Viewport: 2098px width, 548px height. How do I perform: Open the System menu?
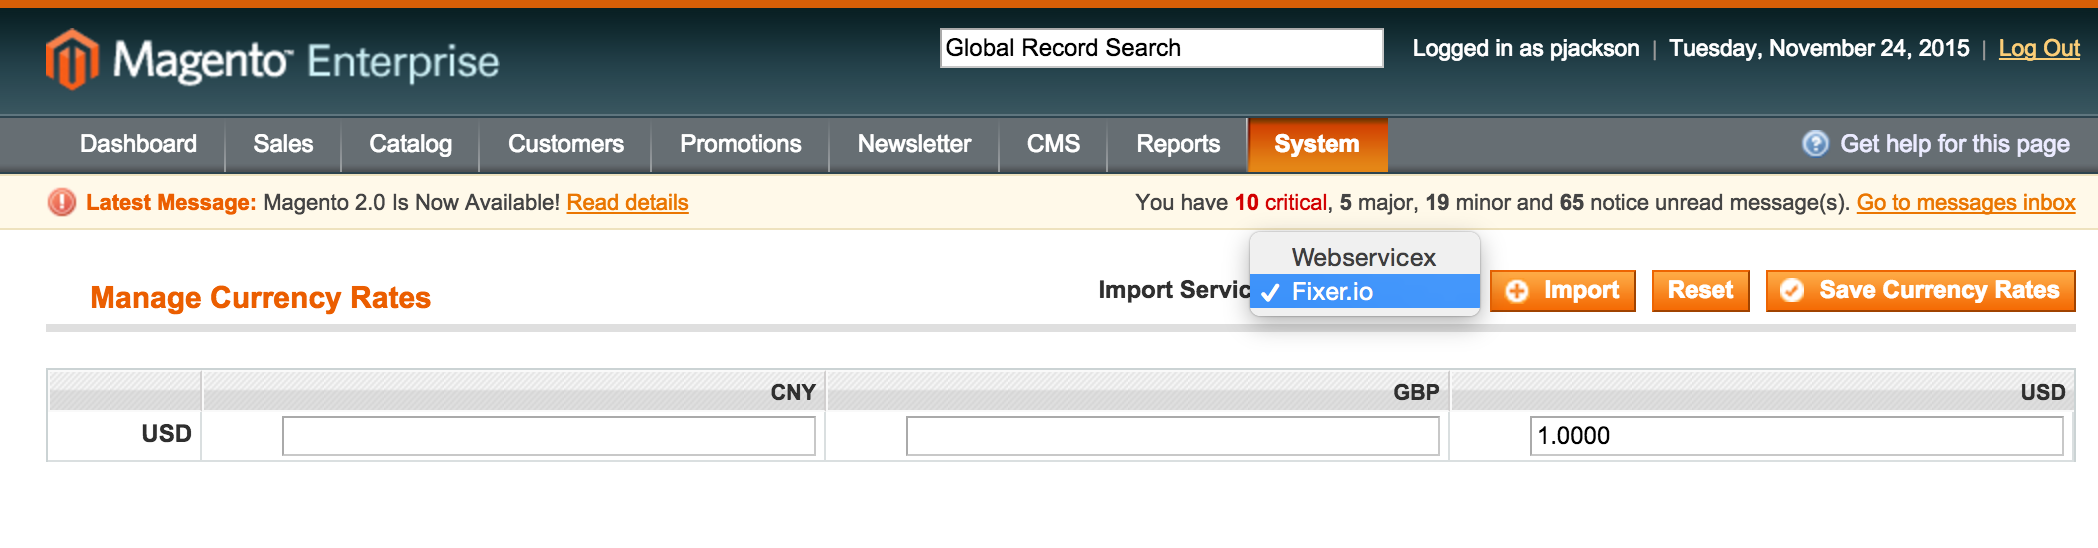[1317, 144]
